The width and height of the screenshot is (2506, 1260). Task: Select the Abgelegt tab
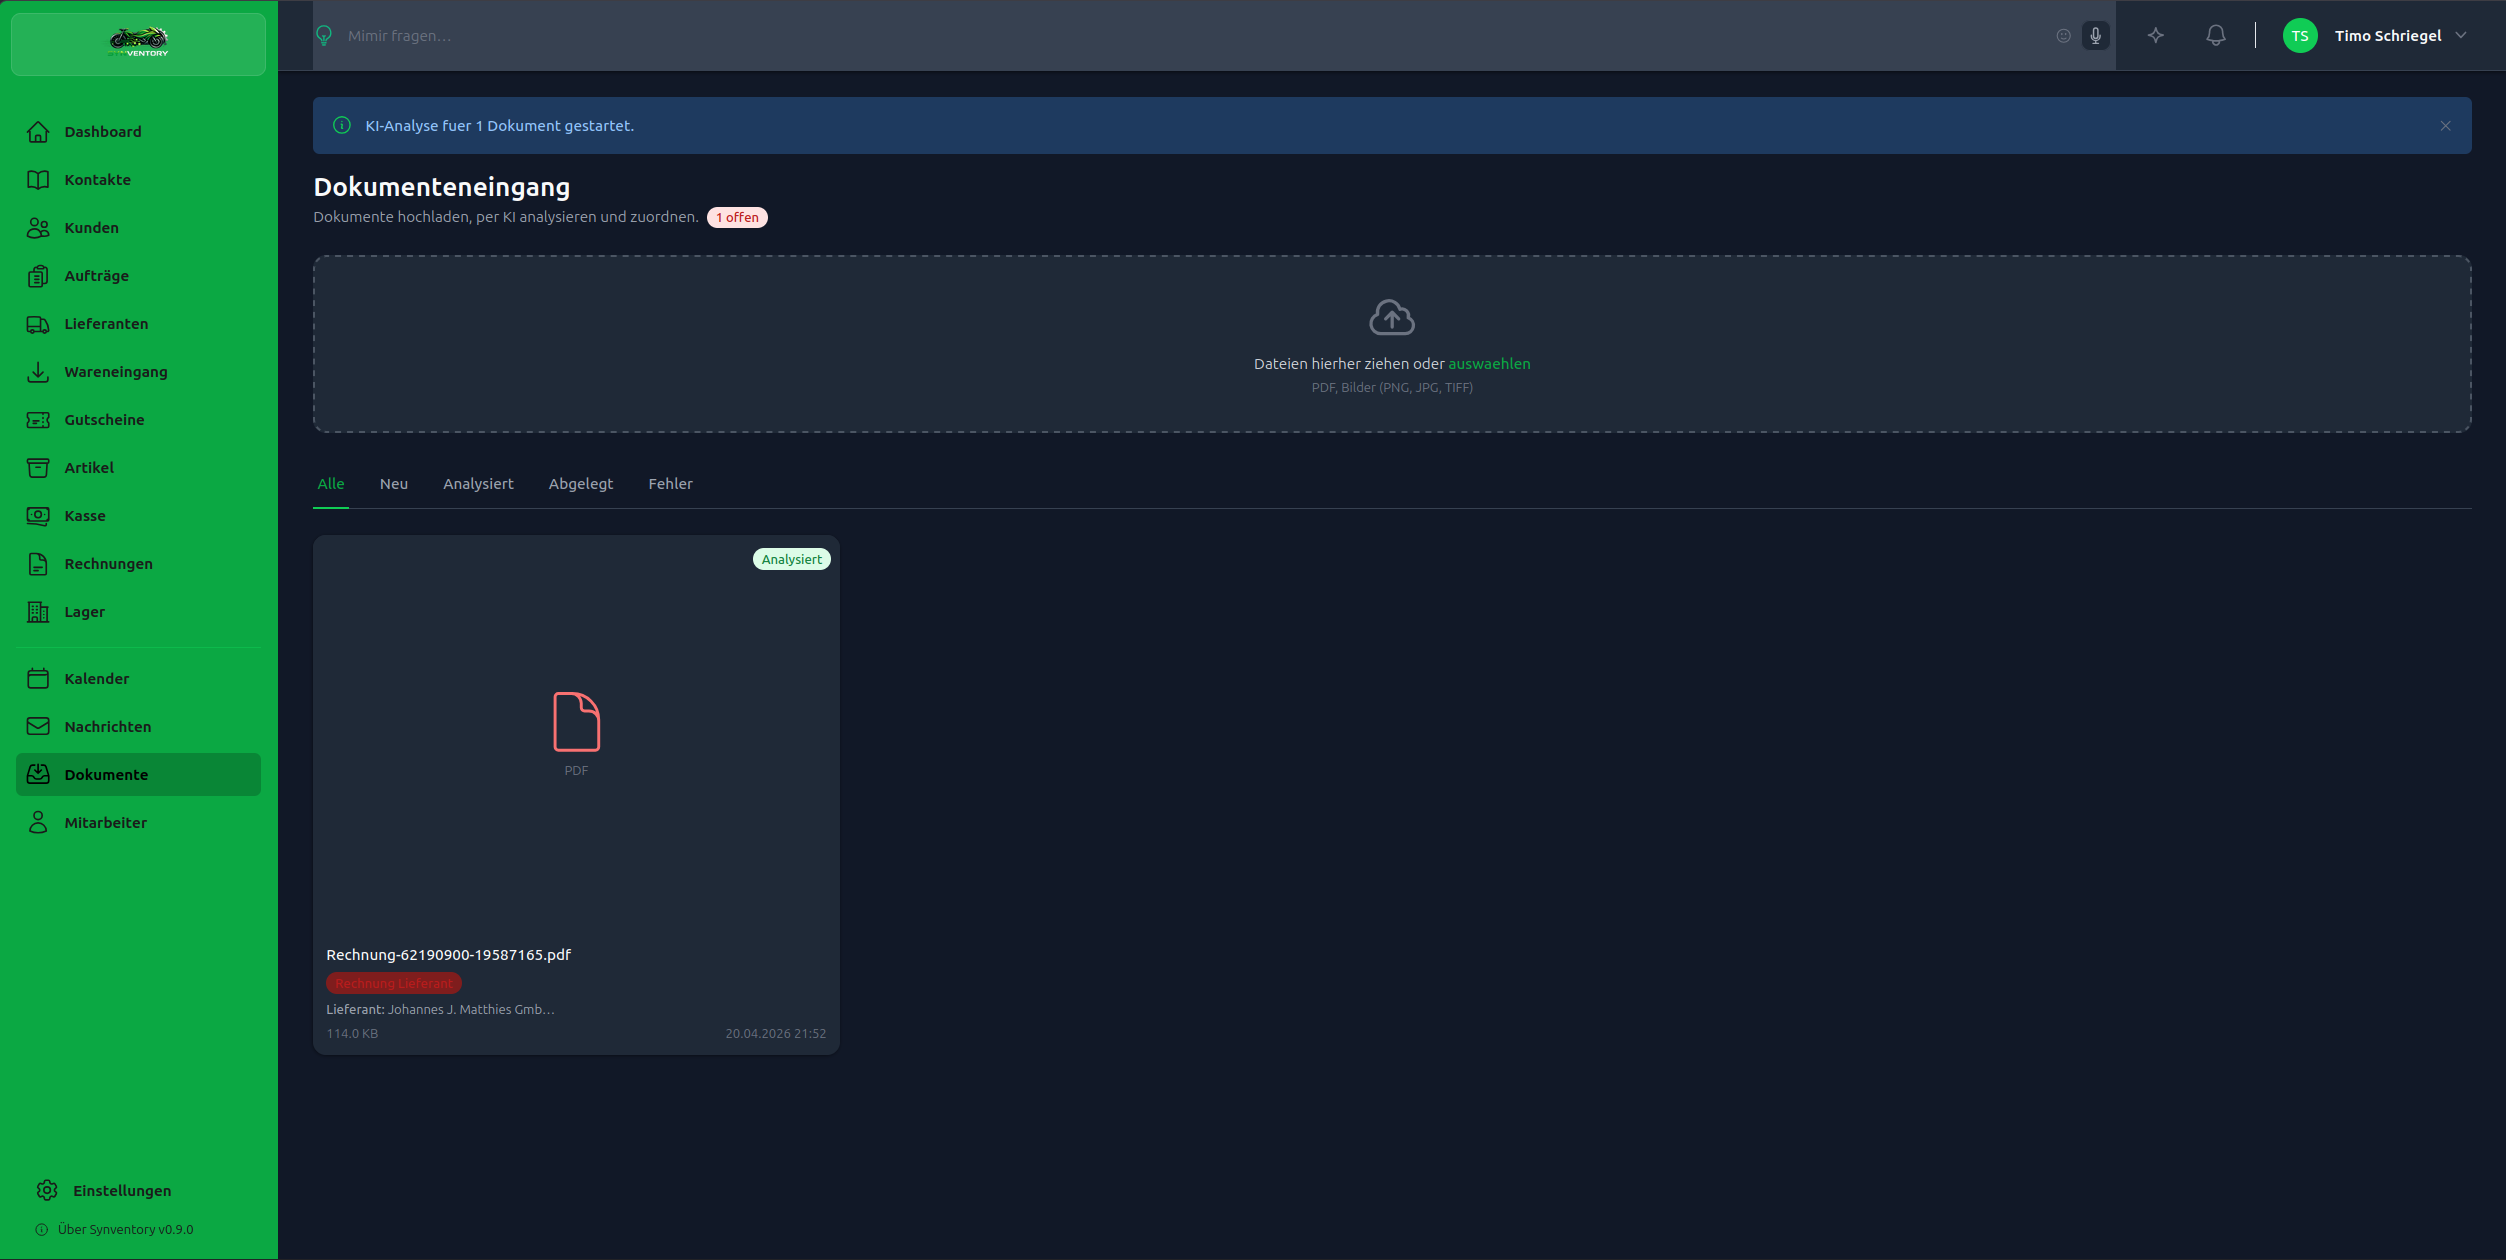[580, 484]
